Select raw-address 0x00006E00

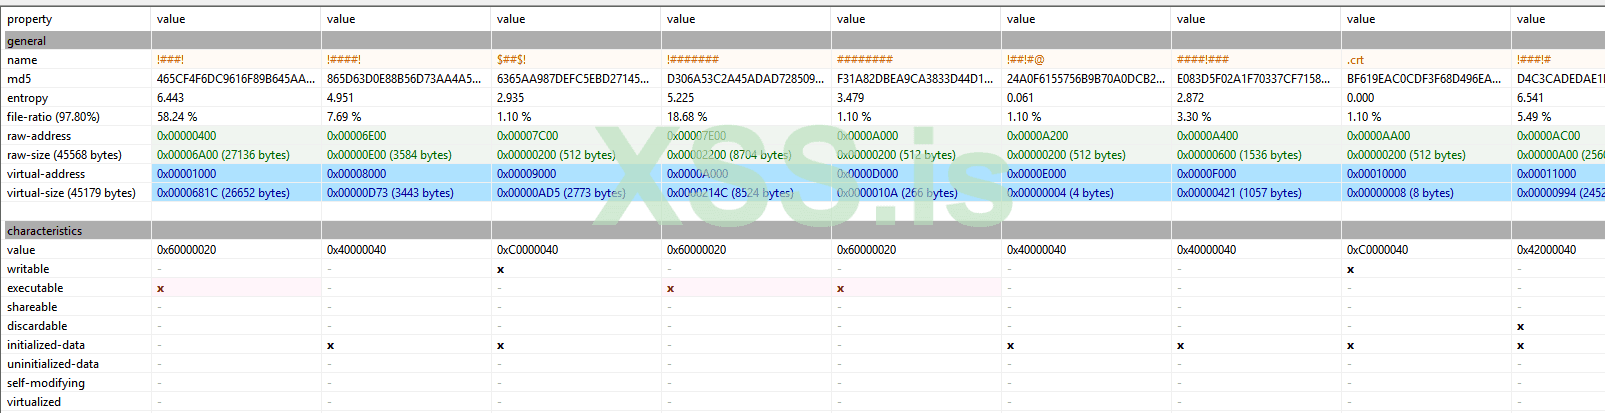(356, 136)
